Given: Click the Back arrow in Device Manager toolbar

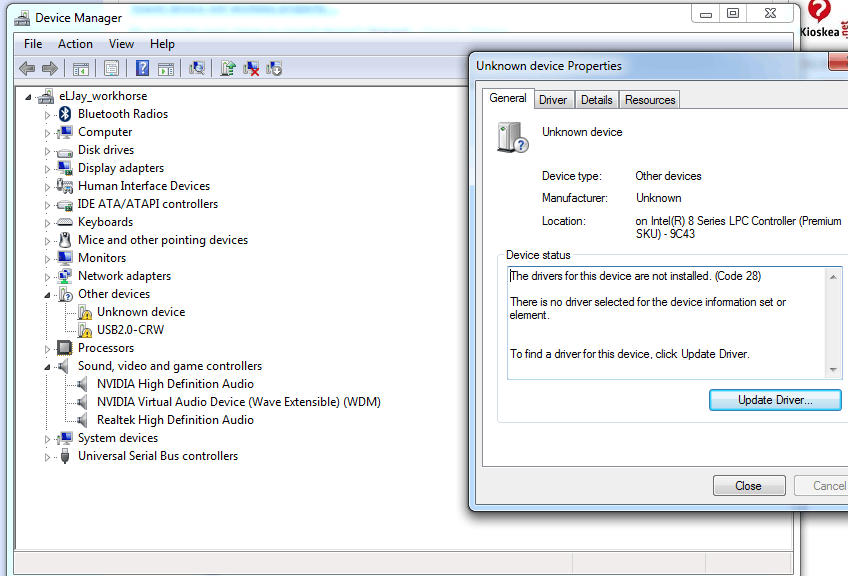Looking at the screenshot, I should pos(27,69).
